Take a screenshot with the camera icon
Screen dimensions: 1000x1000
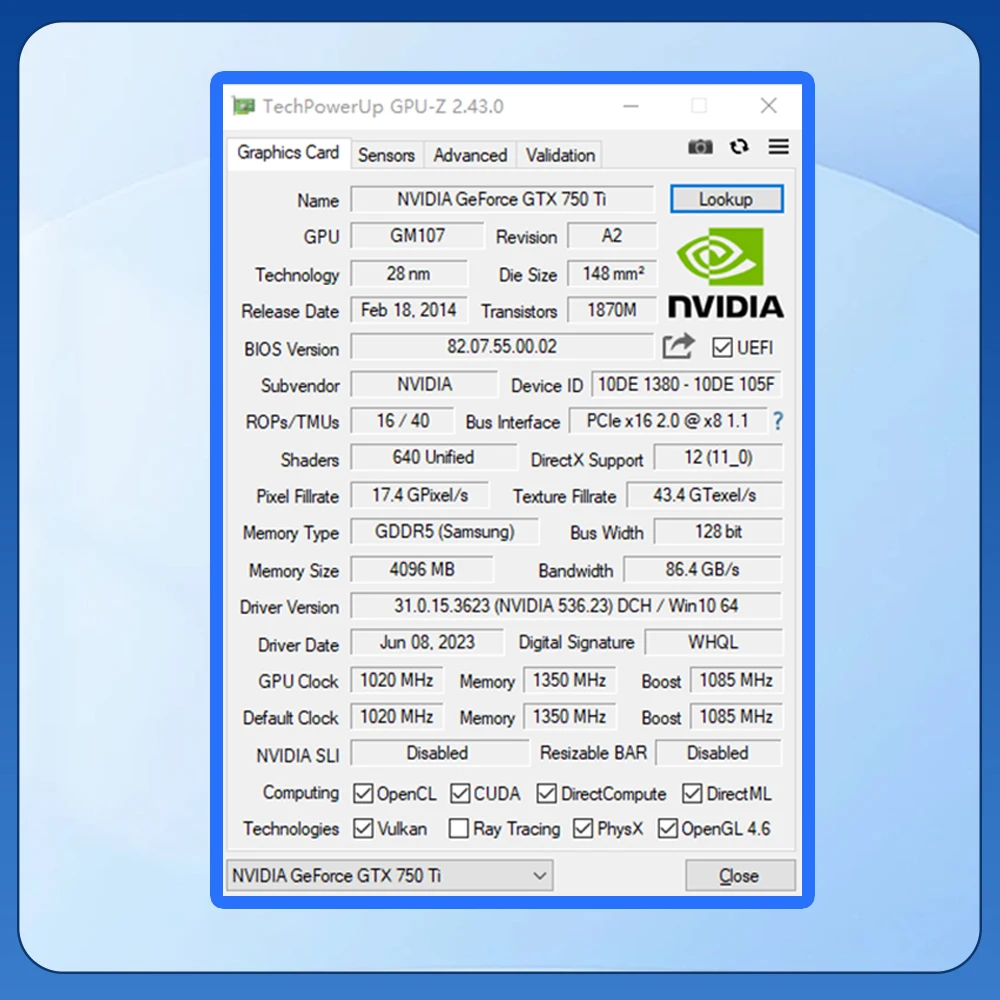tap(700, 147)
